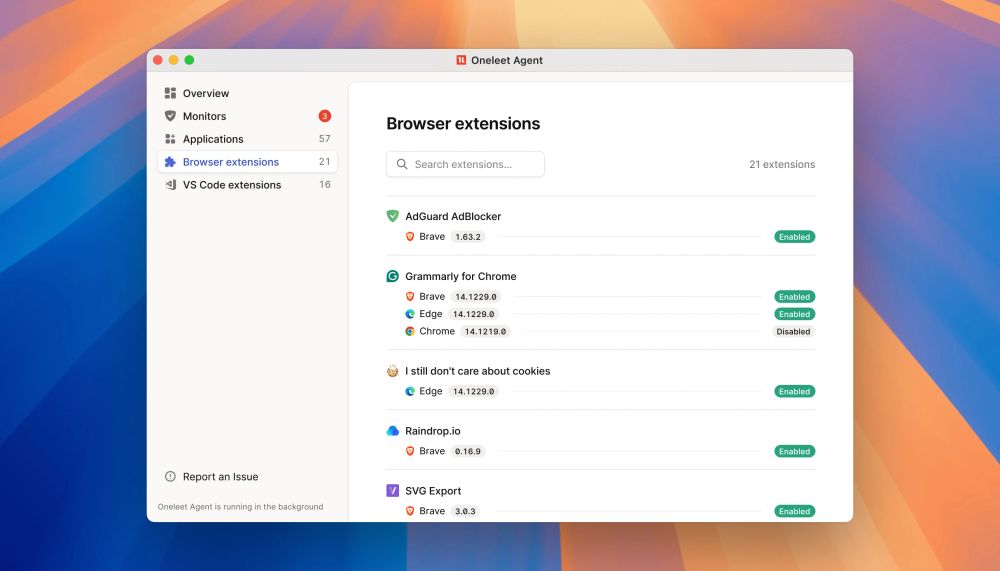Image resolution: width=1000 pixels, height=571 pixels.
Task: Click Edge icon under Grammarly for Chrome
Action: (410, 314)
